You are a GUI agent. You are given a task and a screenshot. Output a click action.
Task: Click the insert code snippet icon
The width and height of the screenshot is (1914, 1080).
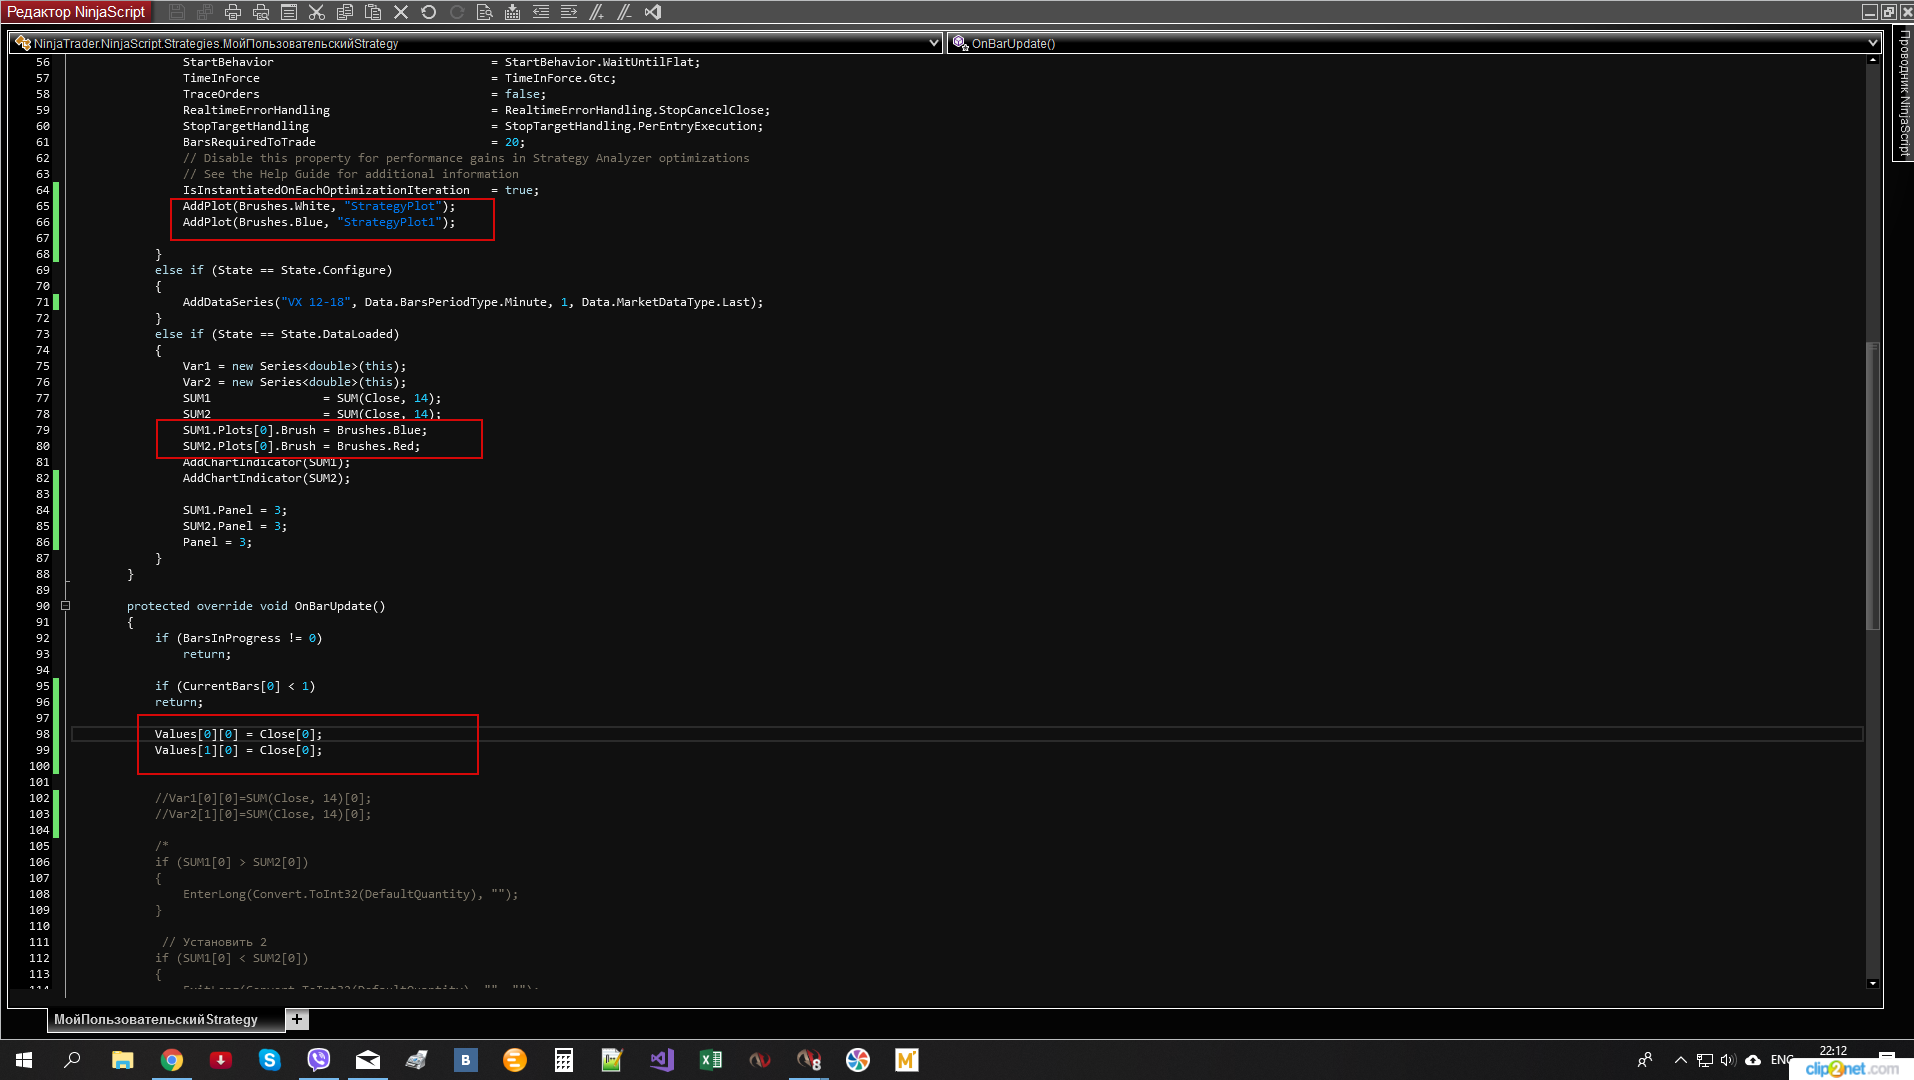[x=513, y=12]
